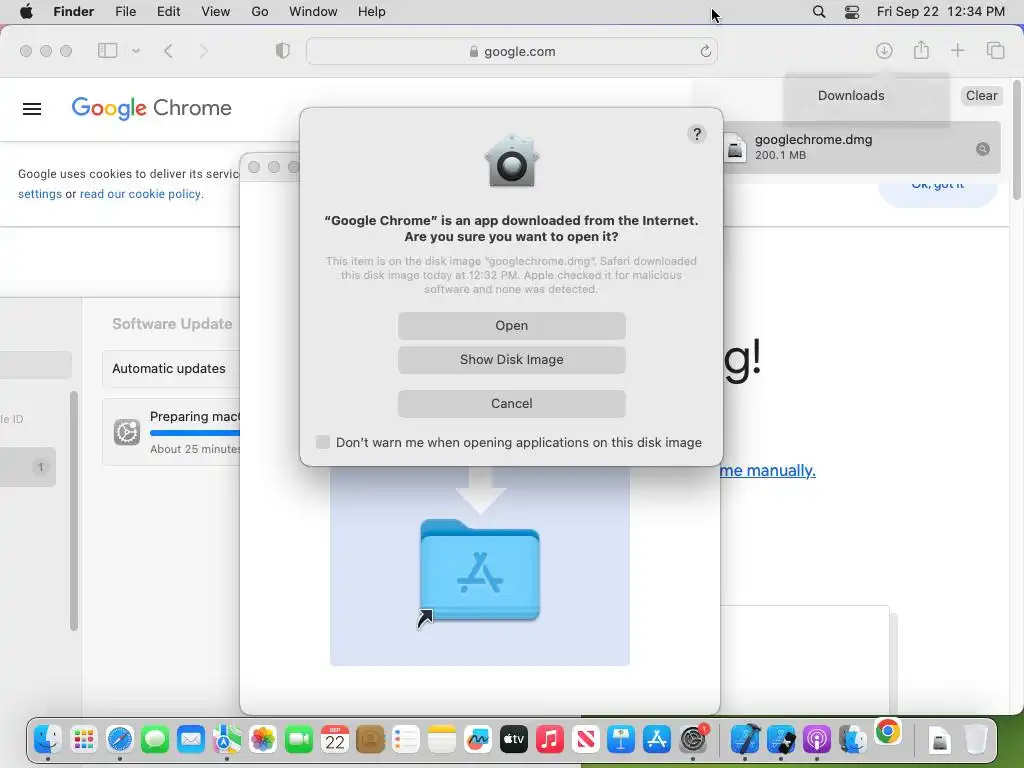This screenshot has height=768, width=1024.
Task: Open Freeform from the Dock
Action: pyautogui.click(x=477, y=739)
